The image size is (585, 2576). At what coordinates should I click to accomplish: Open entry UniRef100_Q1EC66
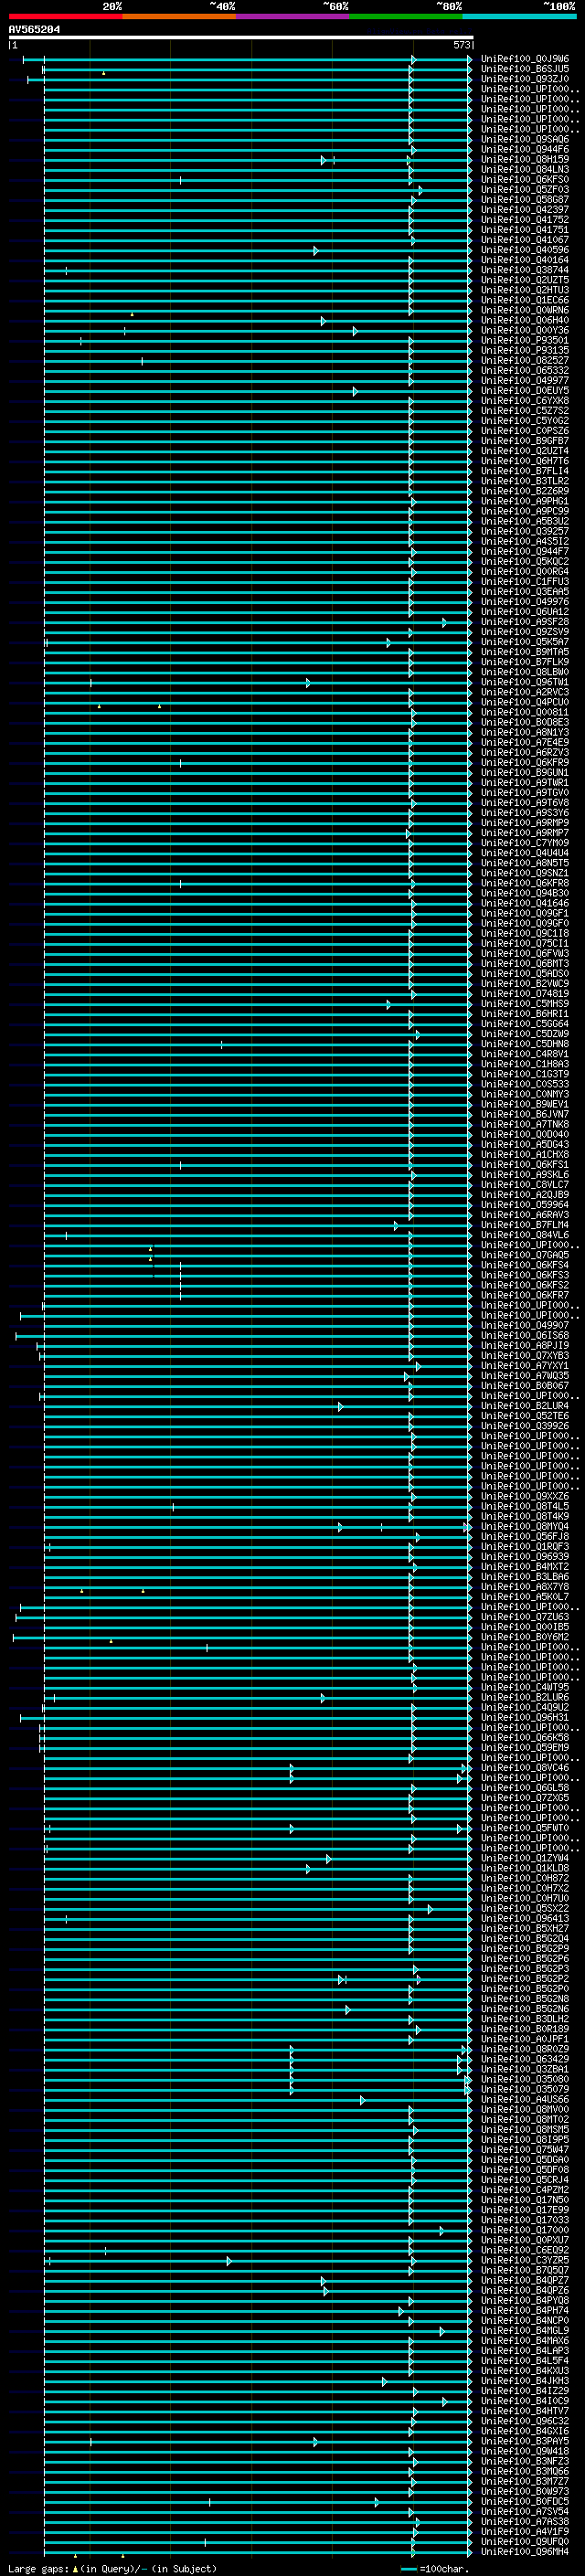pos(525,300)
